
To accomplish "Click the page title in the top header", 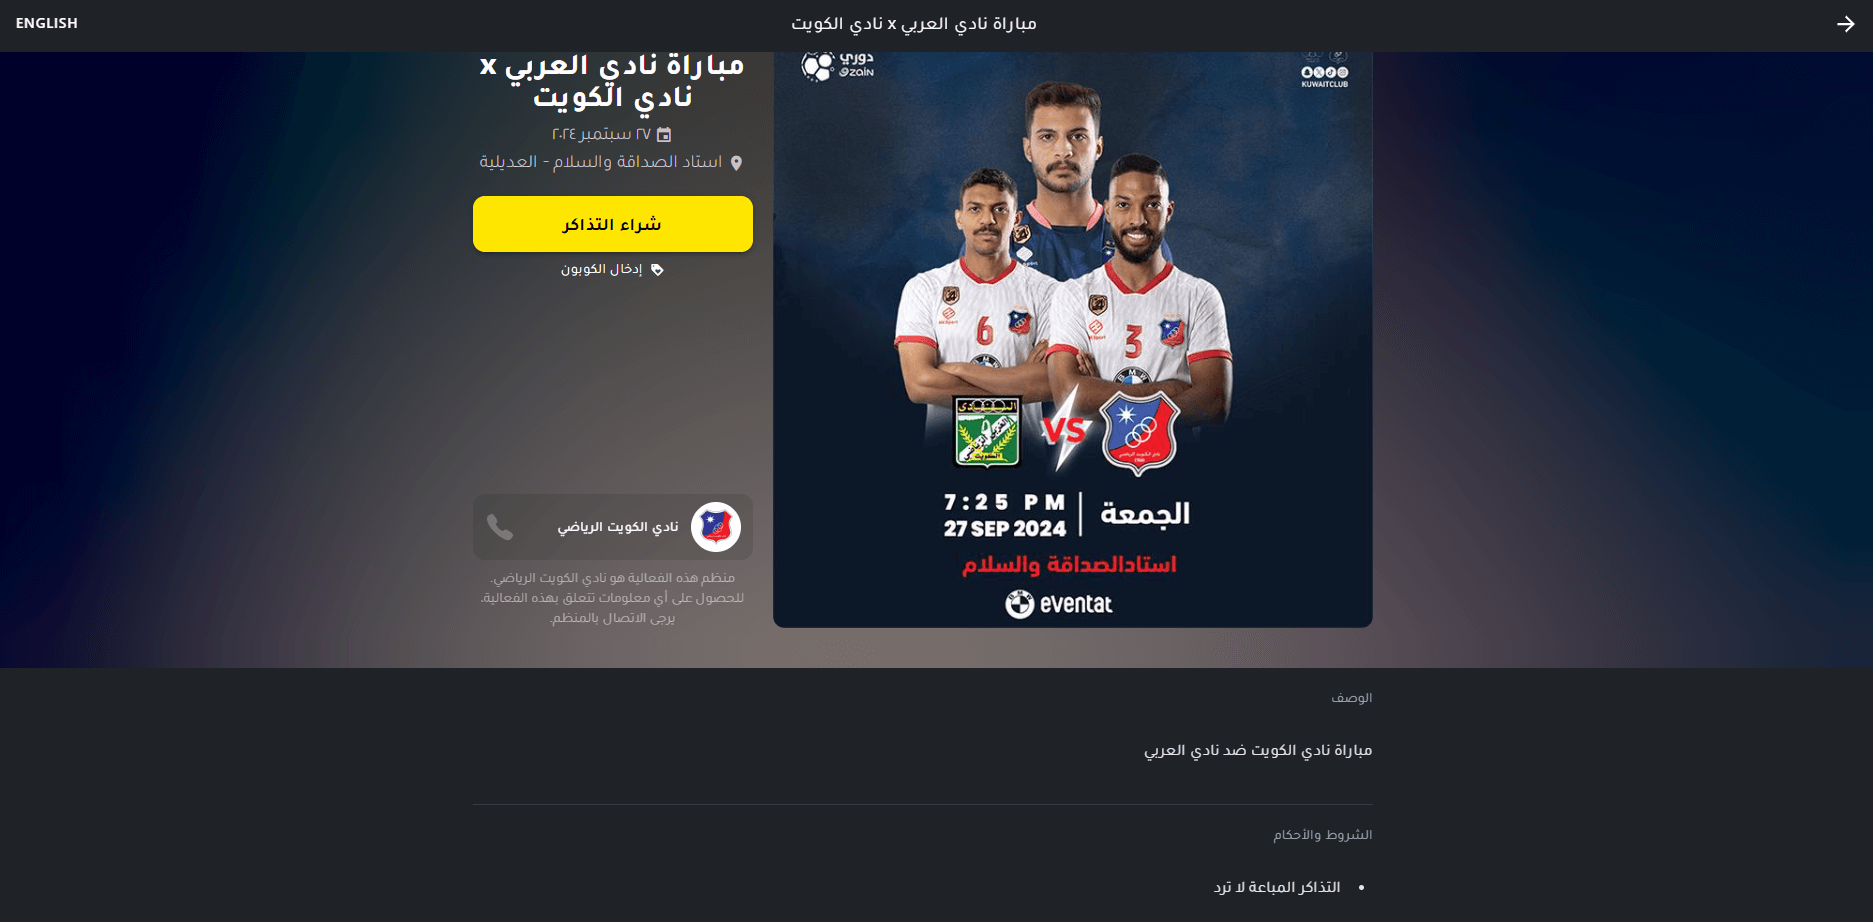I will [914, 24].
